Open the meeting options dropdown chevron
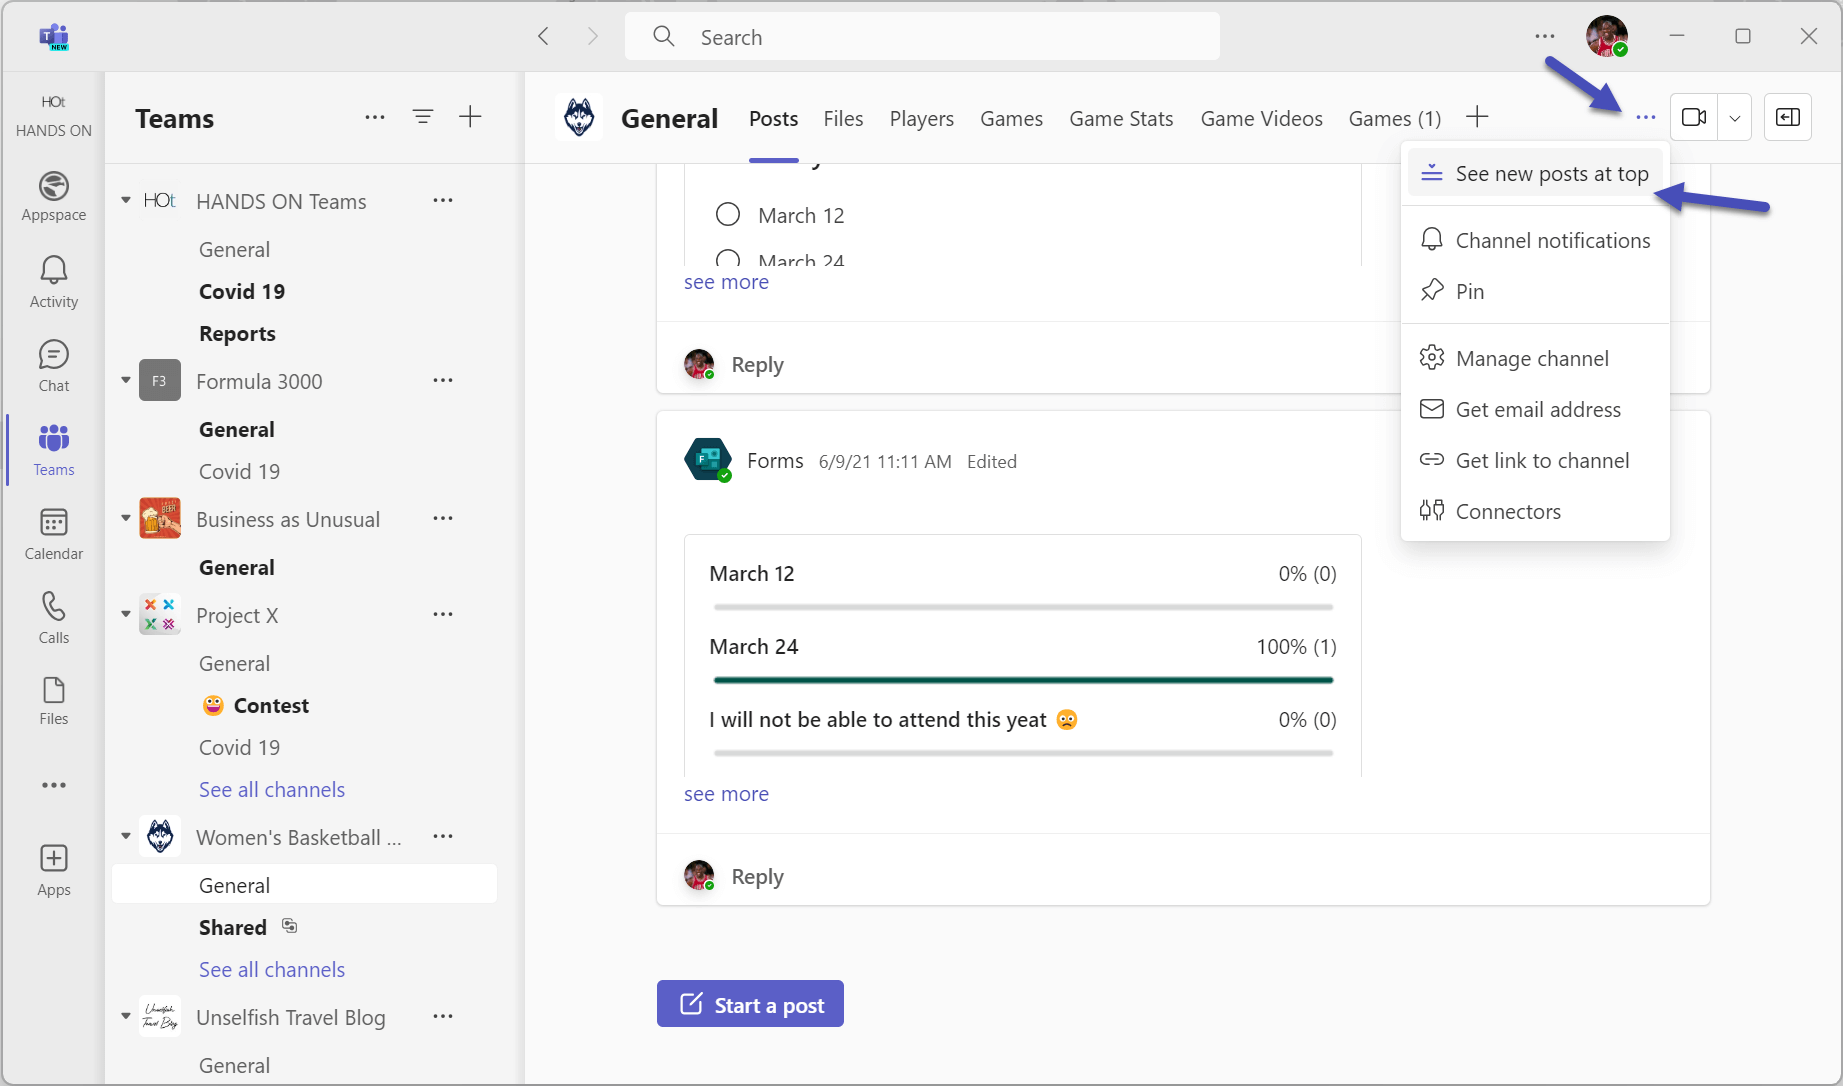Viewport: 1843px width, 1086px height. [1736, 117]
